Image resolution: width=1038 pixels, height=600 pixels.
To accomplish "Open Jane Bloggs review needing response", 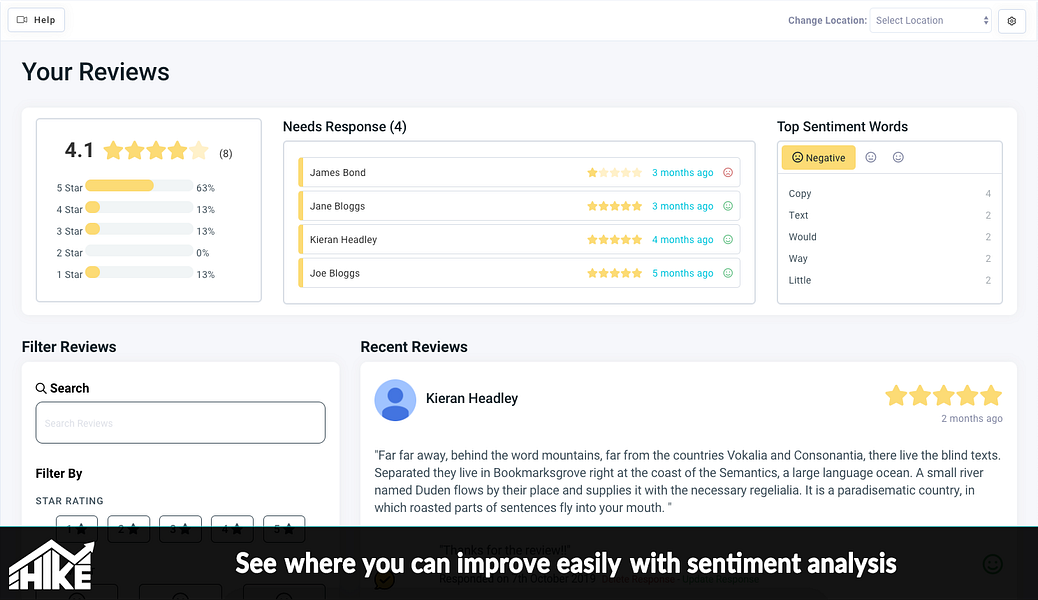I will click(x=519, y=206).
